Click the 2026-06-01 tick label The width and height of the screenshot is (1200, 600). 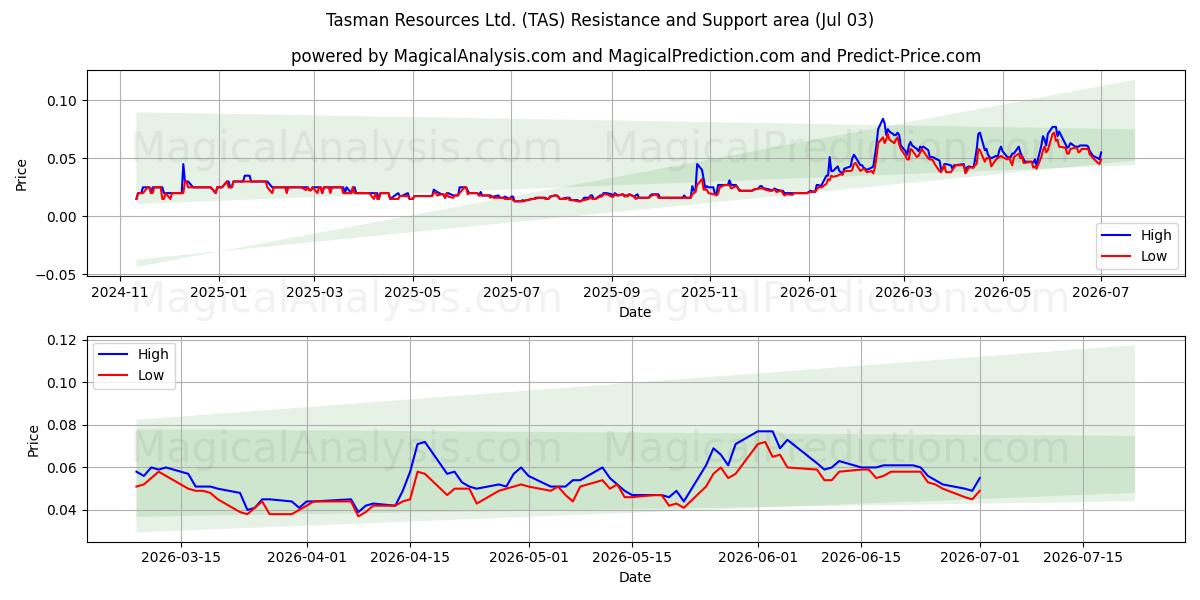(757, 558)
